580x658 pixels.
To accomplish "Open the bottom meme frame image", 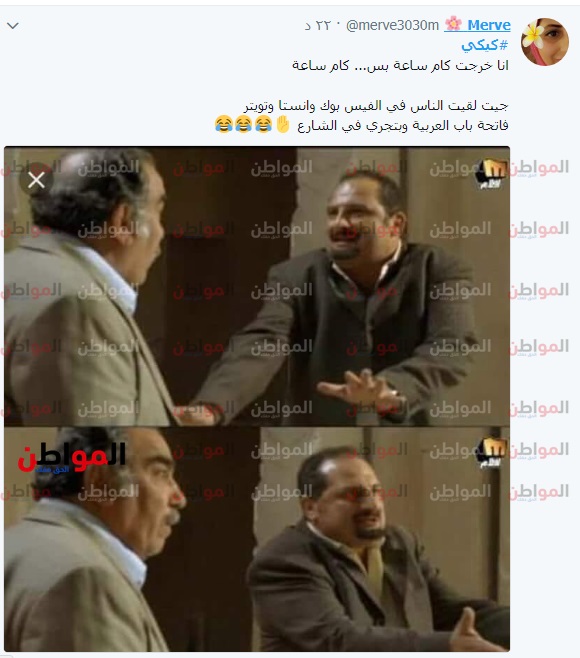I will tap(257, 540).
